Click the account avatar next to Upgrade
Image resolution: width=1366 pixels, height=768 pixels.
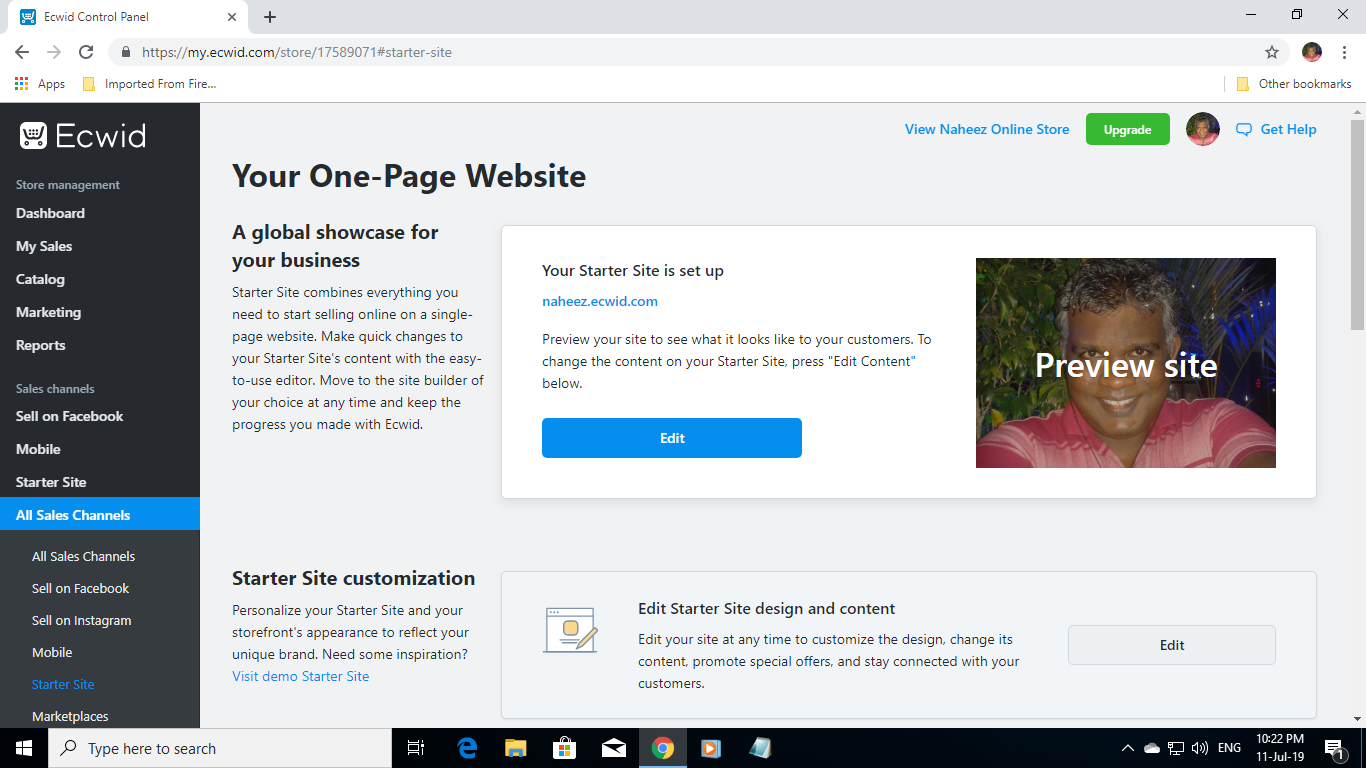click(x=1203, y=129)
